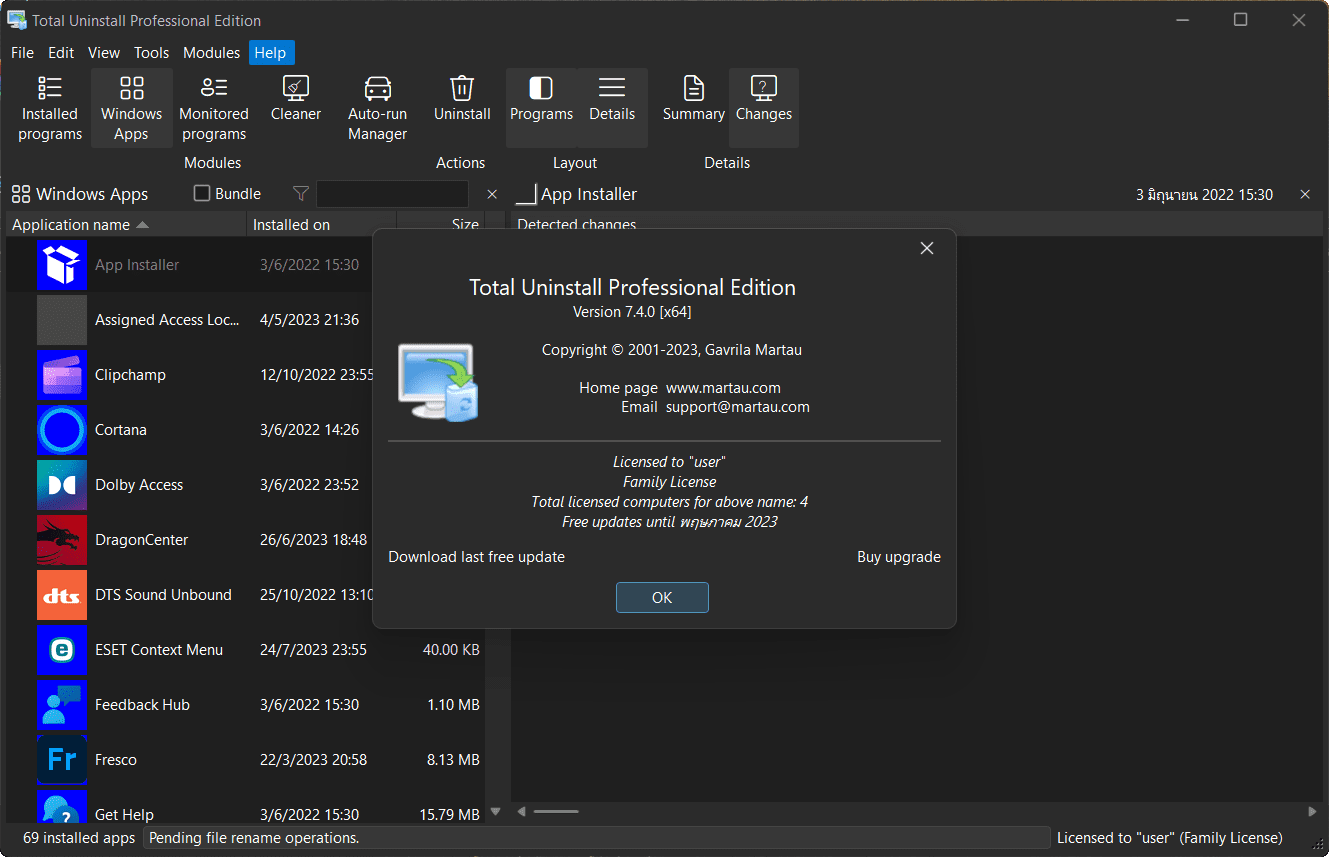Open the View menu
Viewport: 1329px width, 857px height.
(x=103, y=53)
